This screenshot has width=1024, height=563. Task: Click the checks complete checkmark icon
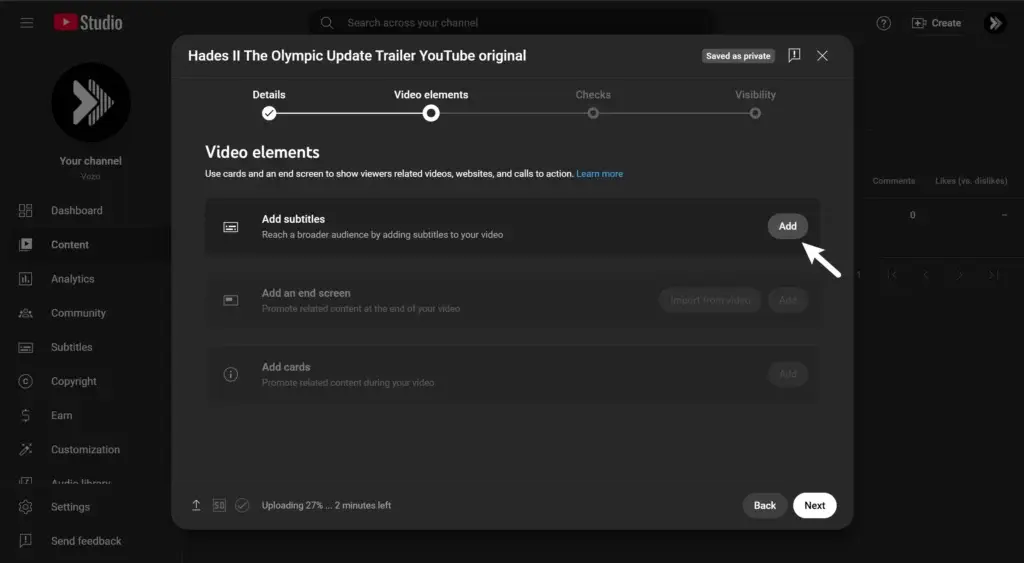point(242,505)
